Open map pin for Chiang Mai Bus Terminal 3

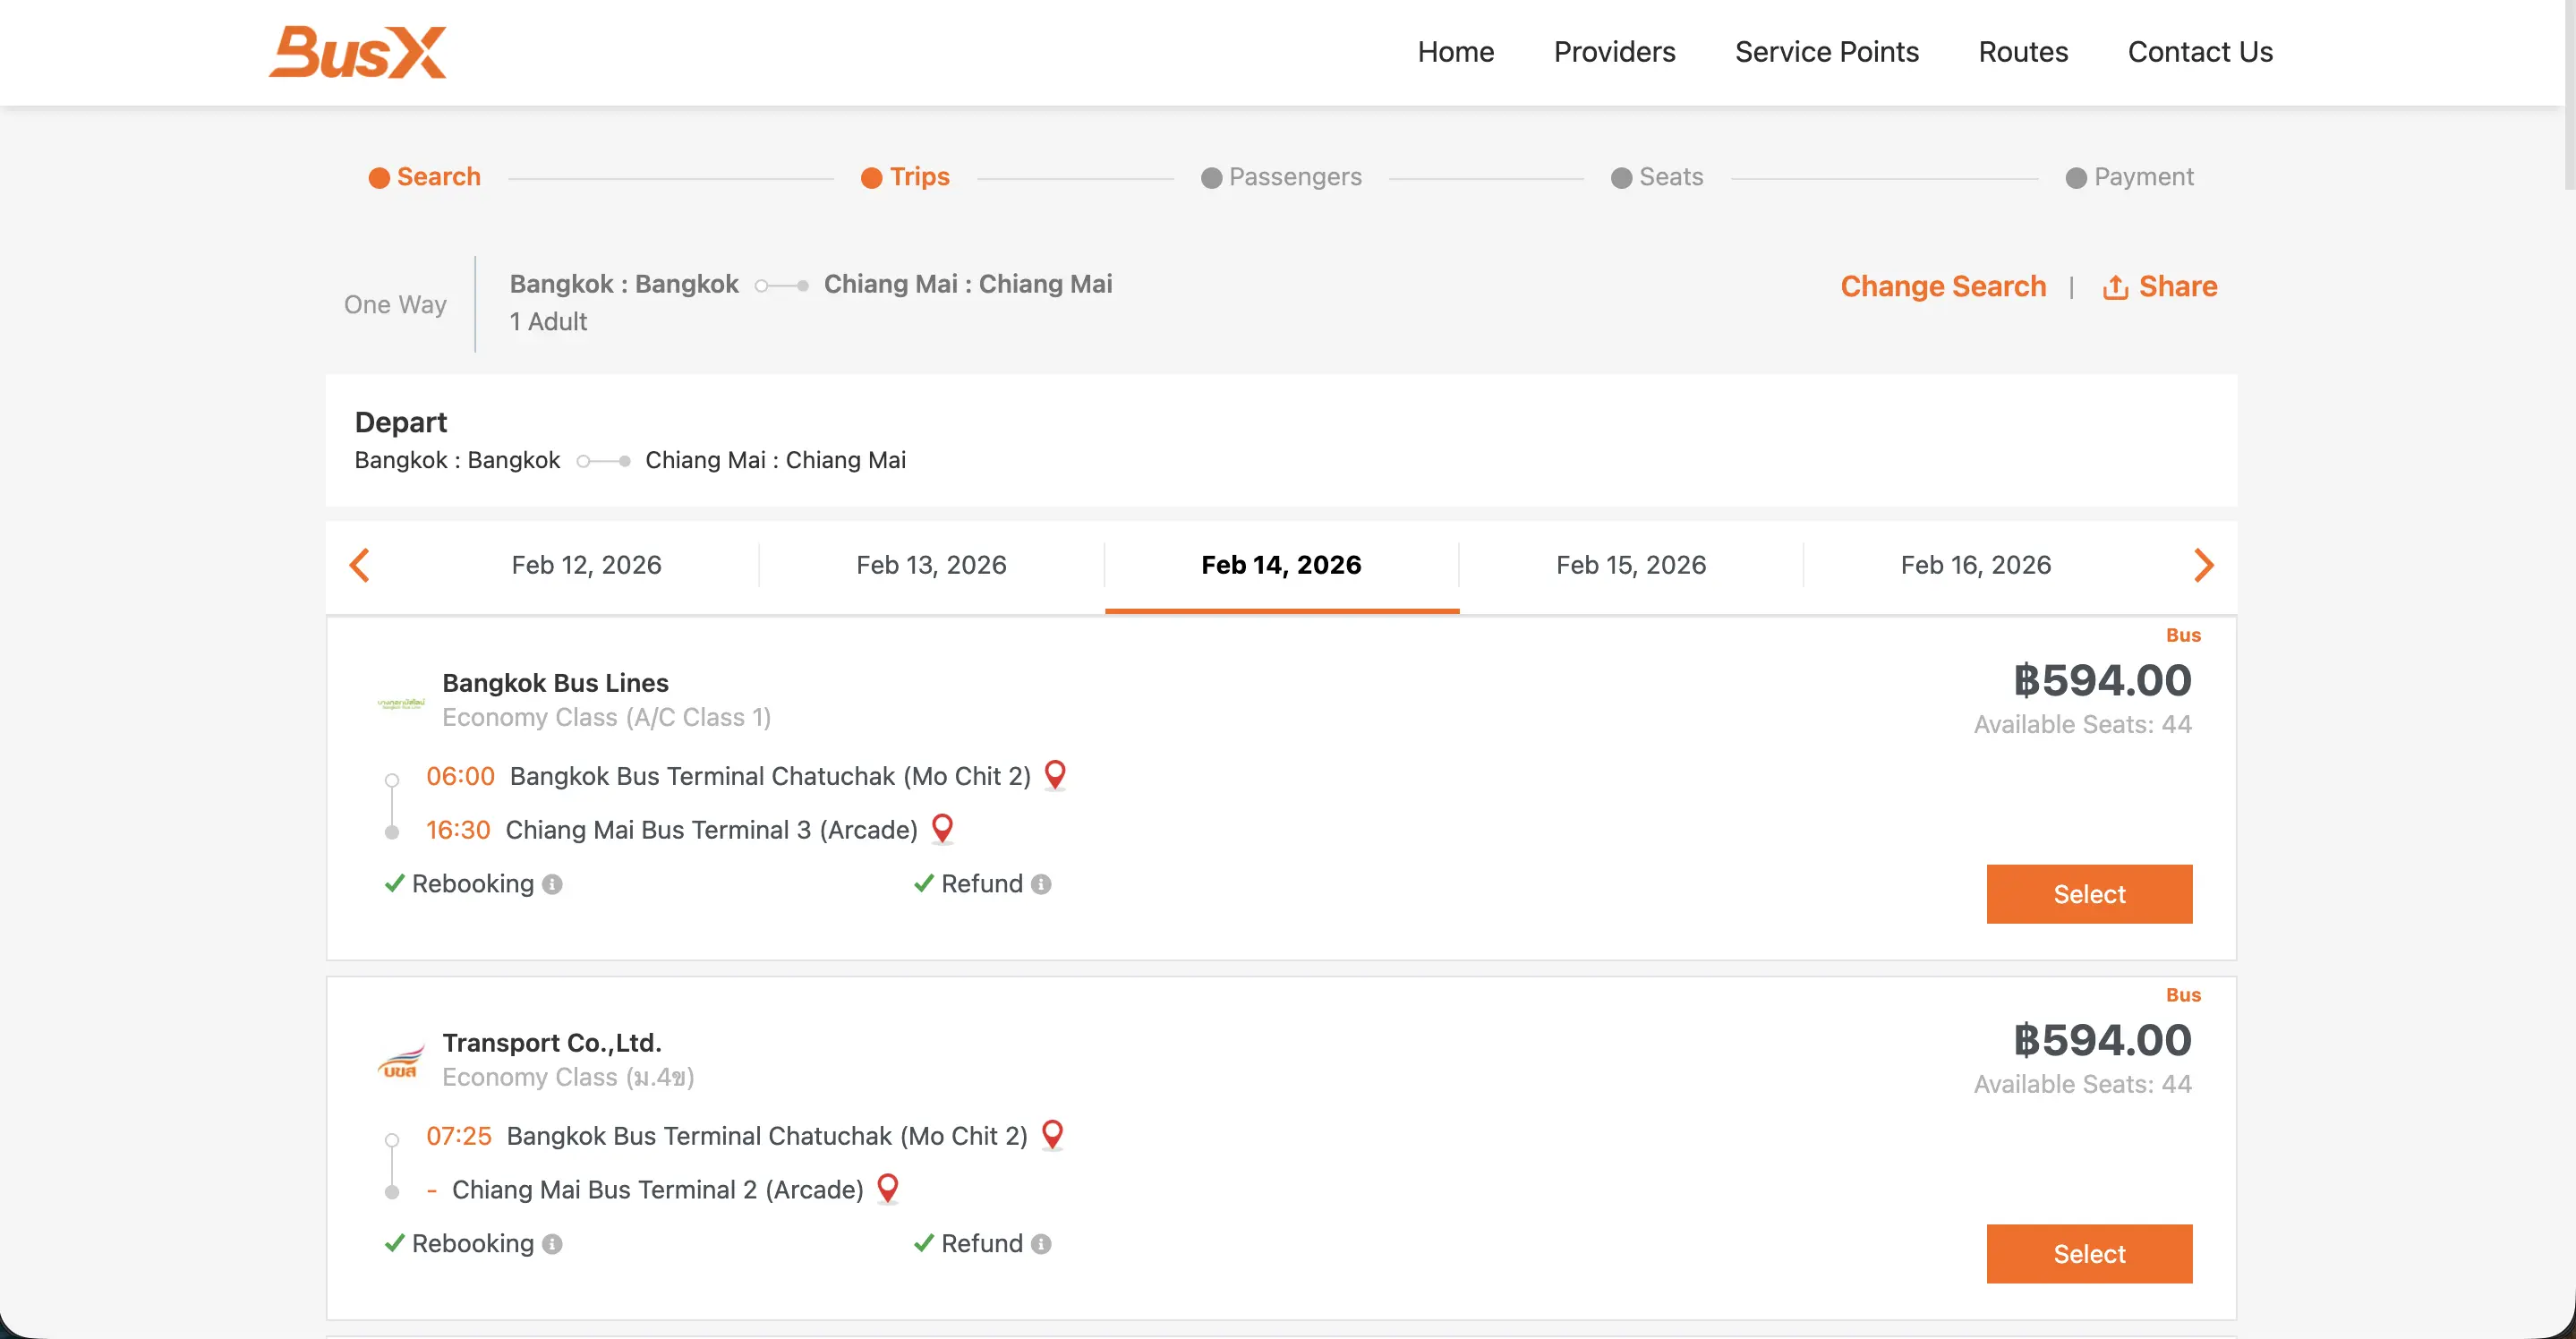[x=942, y=828]
